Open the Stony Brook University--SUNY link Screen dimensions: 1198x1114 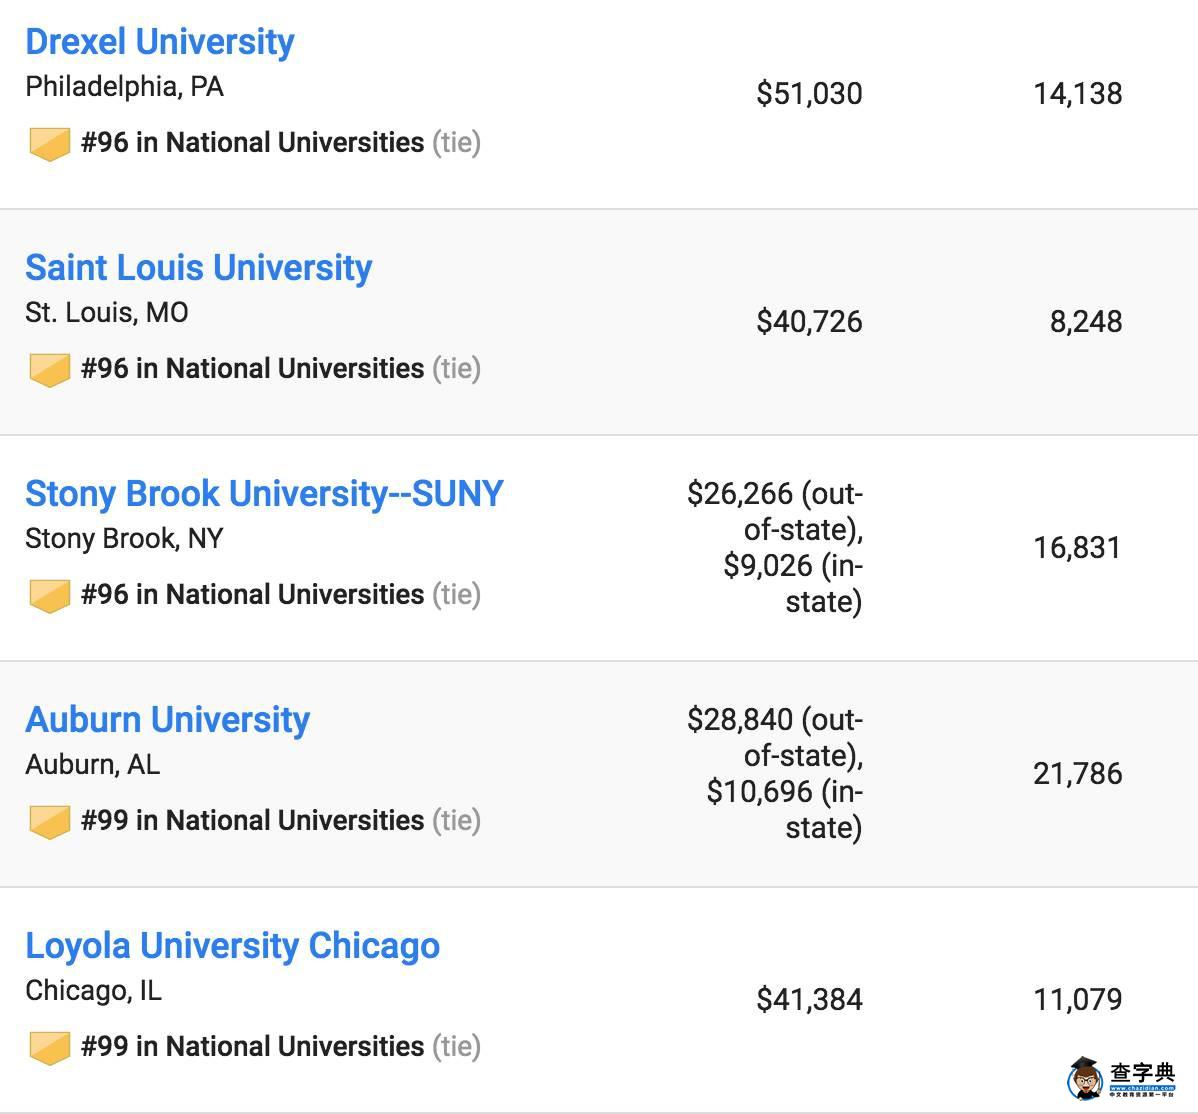(x=264, y=494)
